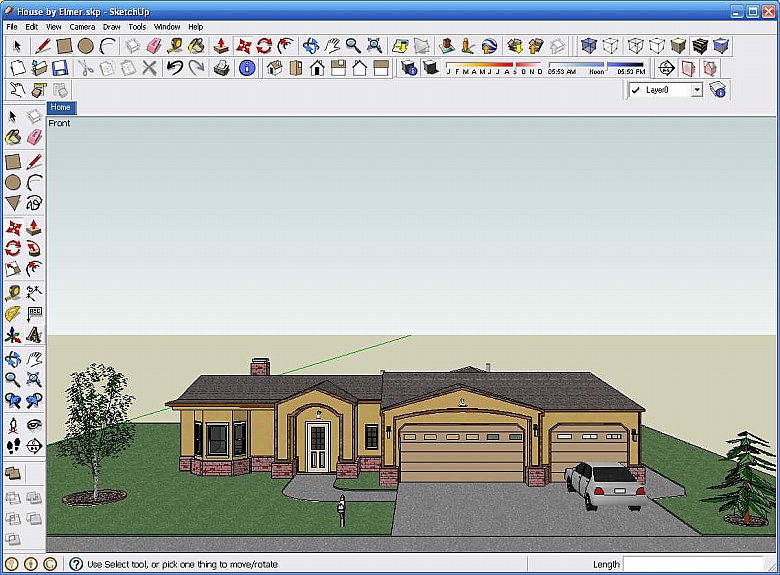Select the Polygon tool

pos(13,203)
